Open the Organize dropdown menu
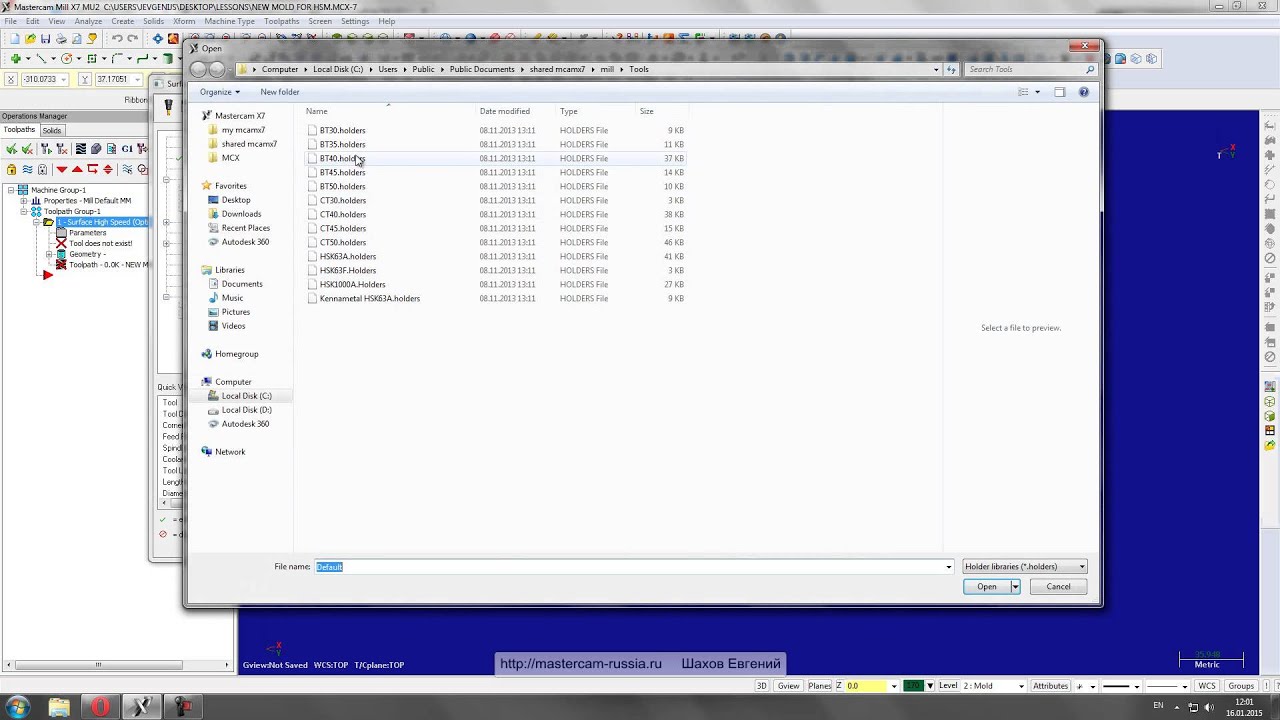 [219, 92]
